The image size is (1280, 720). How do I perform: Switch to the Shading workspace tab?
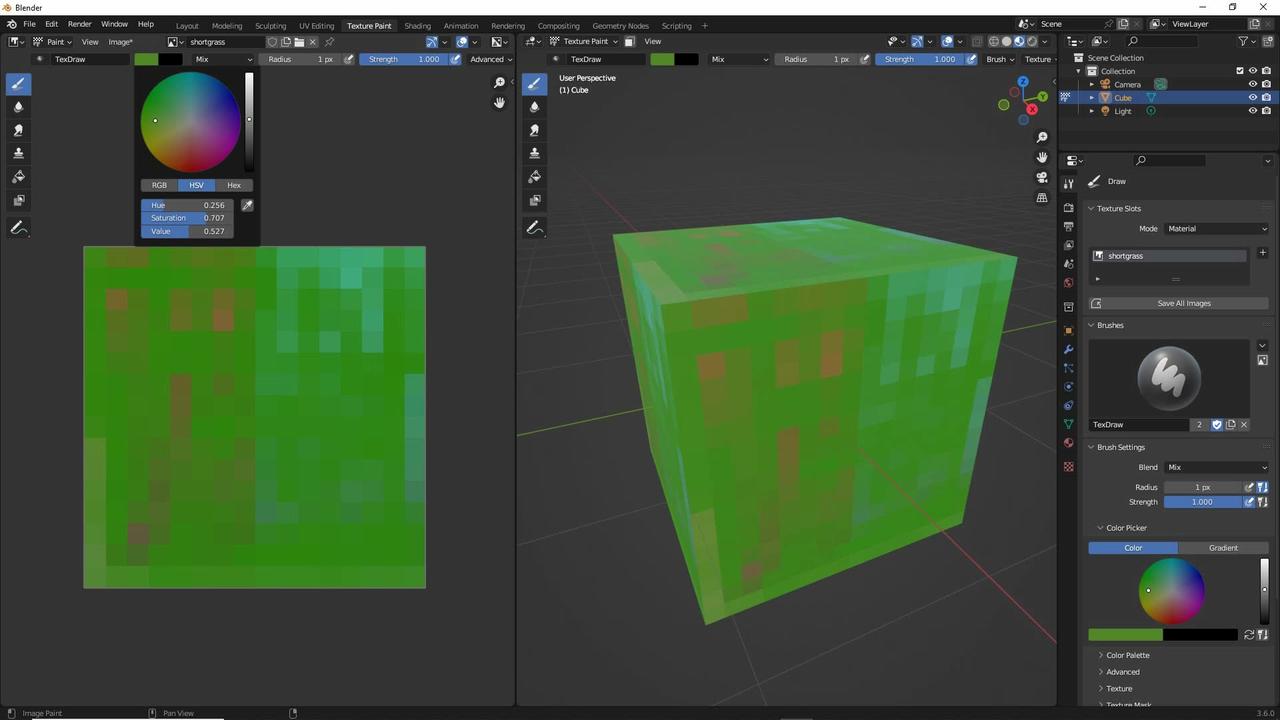click(x=417, y=25)
